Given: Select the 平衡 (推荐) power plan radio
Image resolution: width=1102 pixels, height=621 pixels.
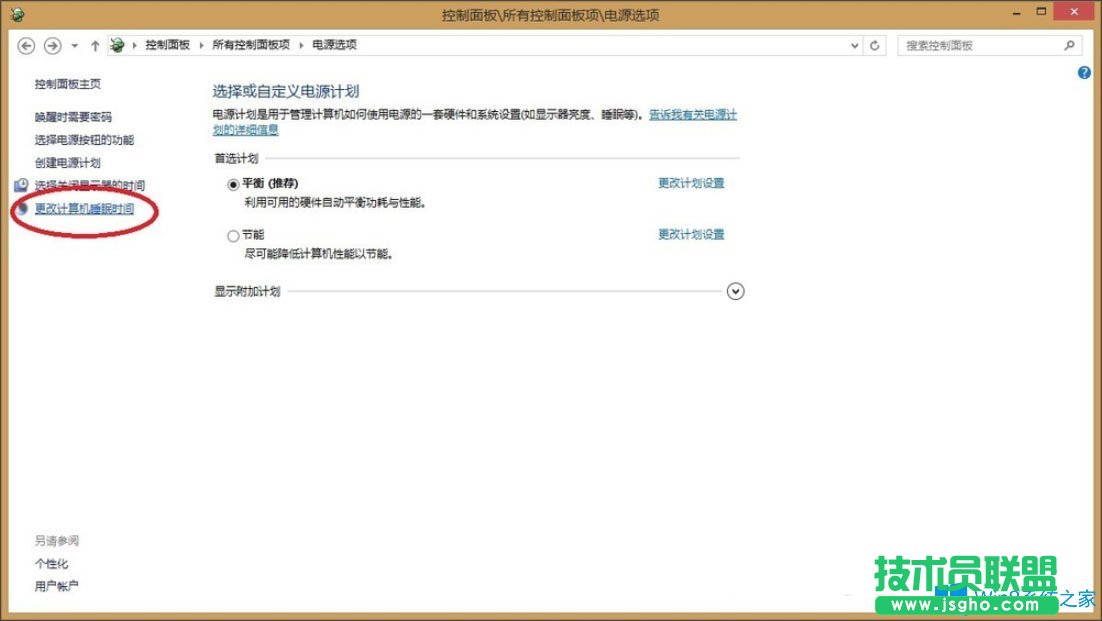Looking at the screenshot, I should [232, 184].
